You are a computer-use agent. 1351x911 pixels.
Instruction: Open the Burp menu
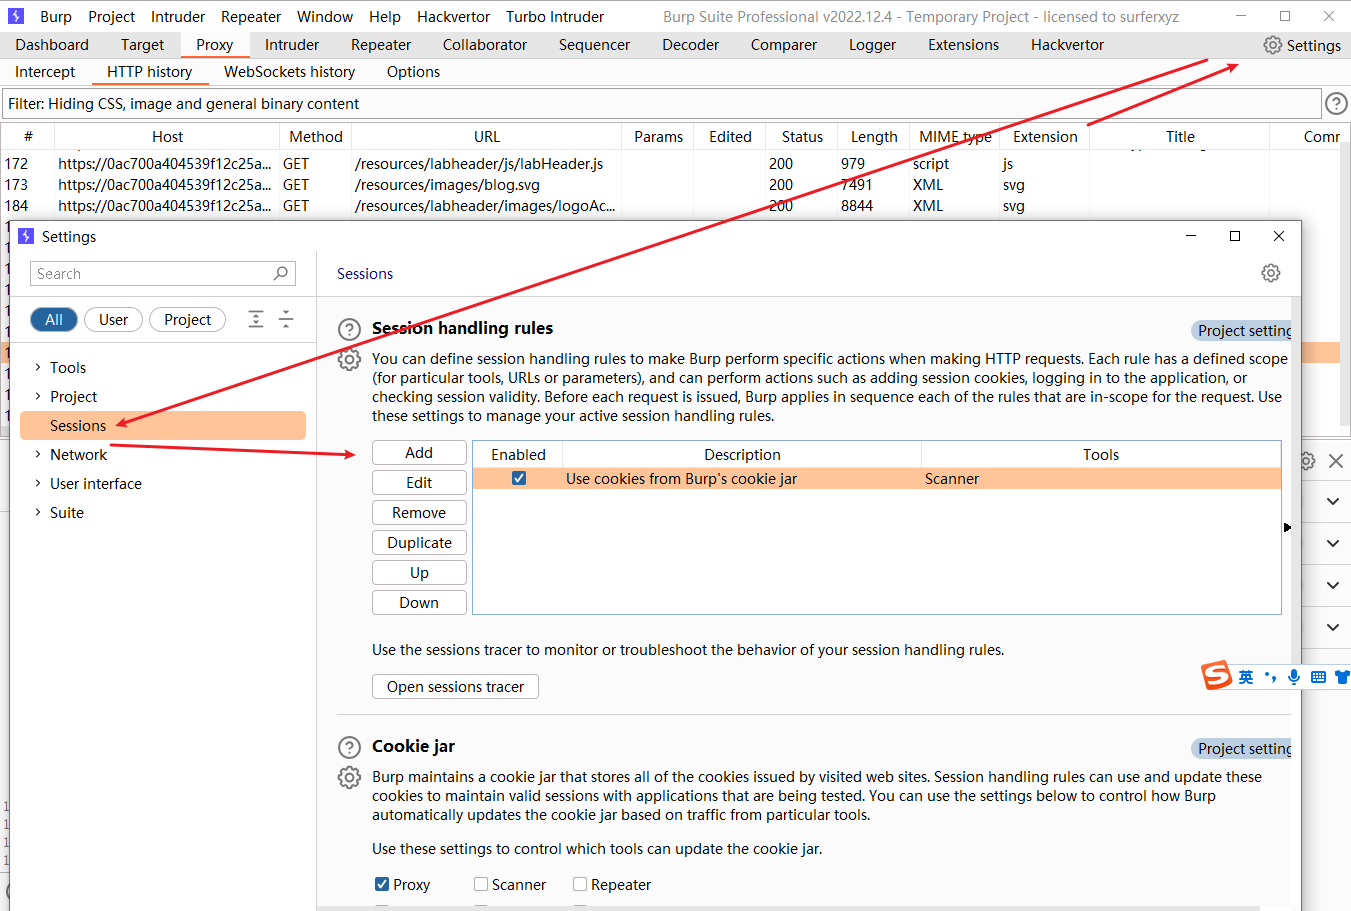click(x=56, y=16)
